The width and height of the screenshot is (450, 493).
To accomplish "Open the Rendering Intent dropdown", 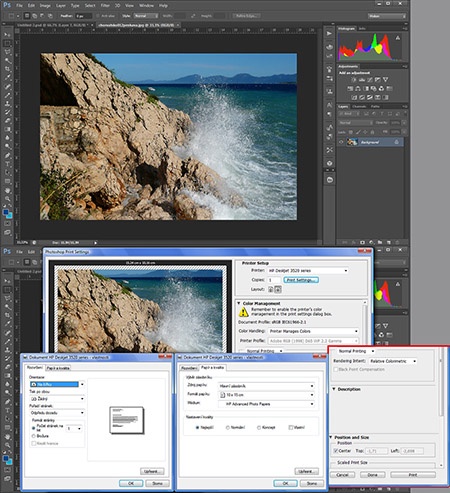I will click(x=393, y=361).
